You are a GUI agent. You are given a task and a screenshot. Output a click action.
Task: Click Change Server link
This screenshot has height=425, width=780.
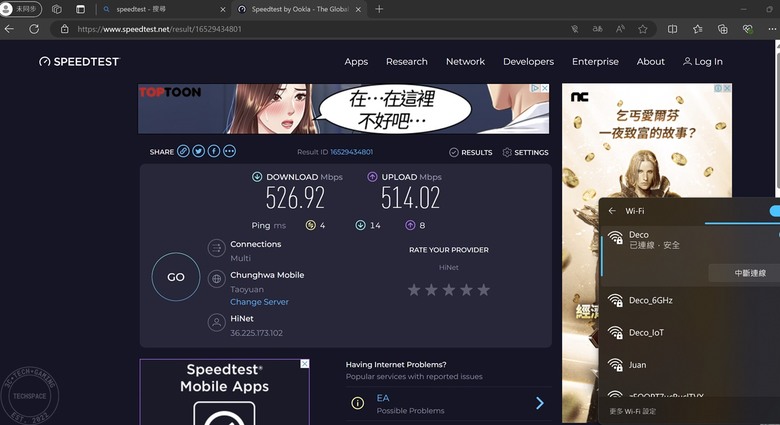[259, 302]
